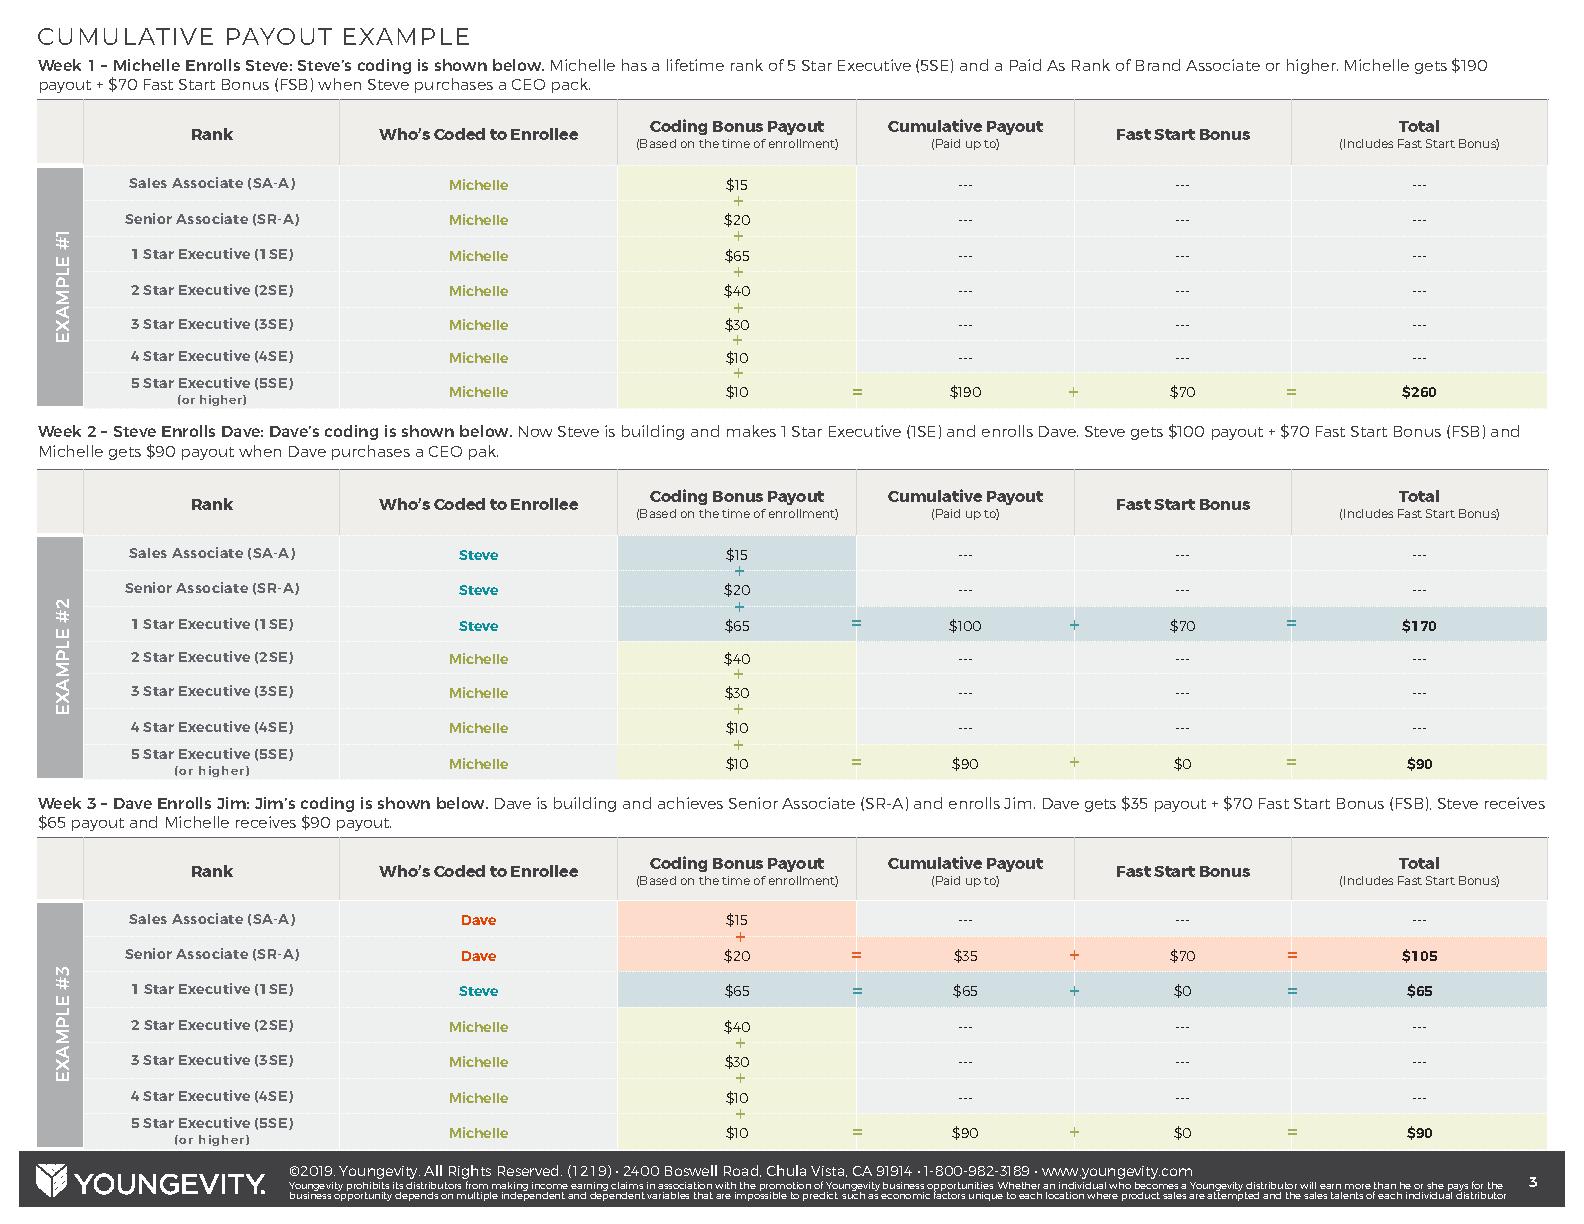Viewport: 1584px width, 1224px height.
Task: Click $15 payout in Example 3 first row
Action: tap(737, 920)
